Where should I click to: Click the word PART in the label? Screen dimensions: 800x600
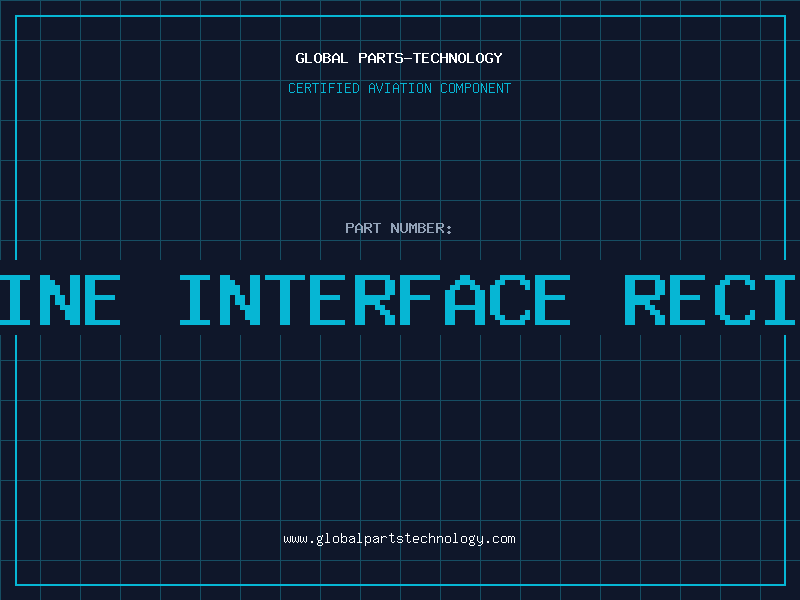click(363, 228)
